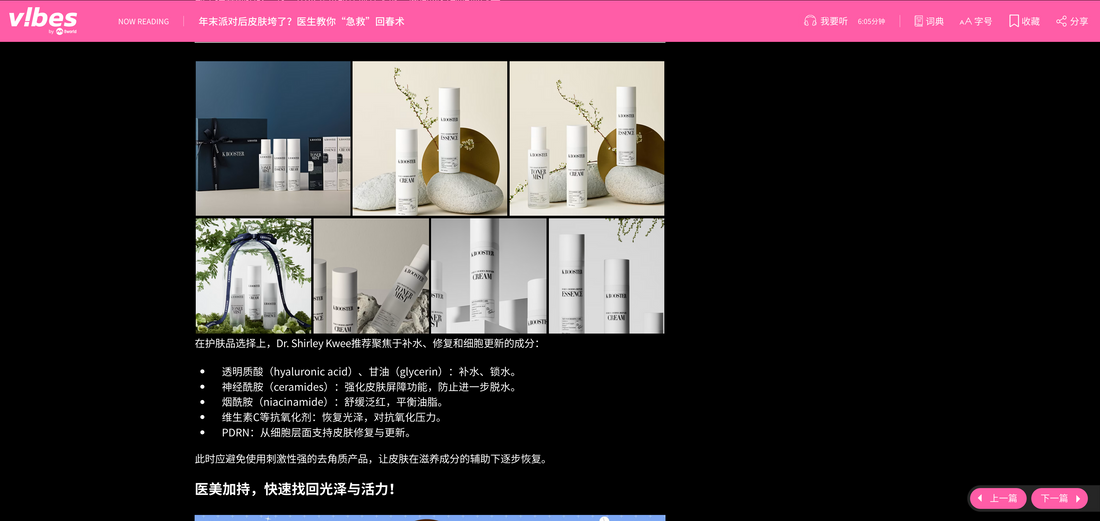The height and width of the screenshot is (521, 1100).
Task: Open the Essence and Cream white photo
Action: click(x=606, y=276)
